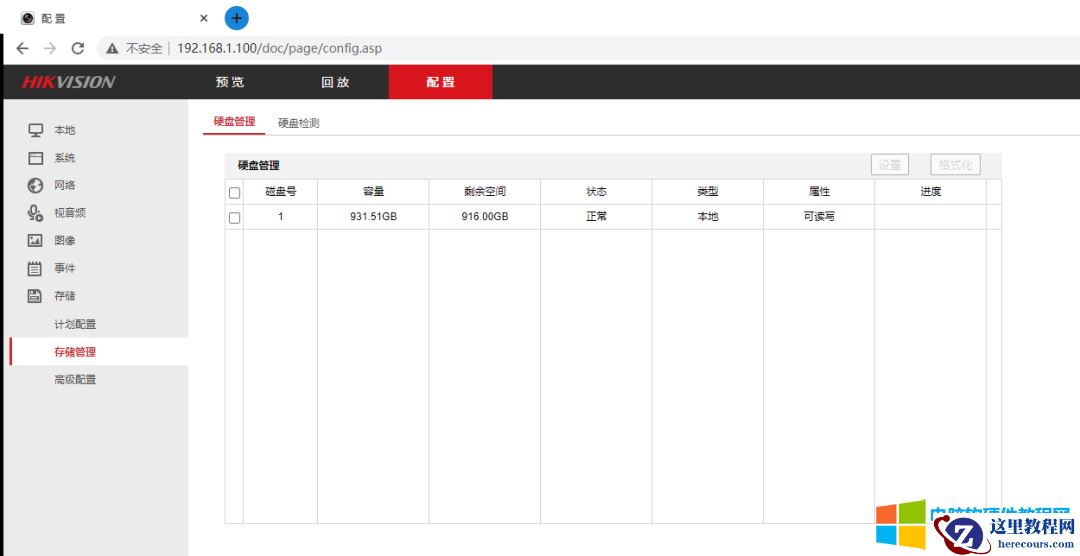Viewport: 1080px width, 556px height.
Task: Click the 进度 column header
Action: 931,192
